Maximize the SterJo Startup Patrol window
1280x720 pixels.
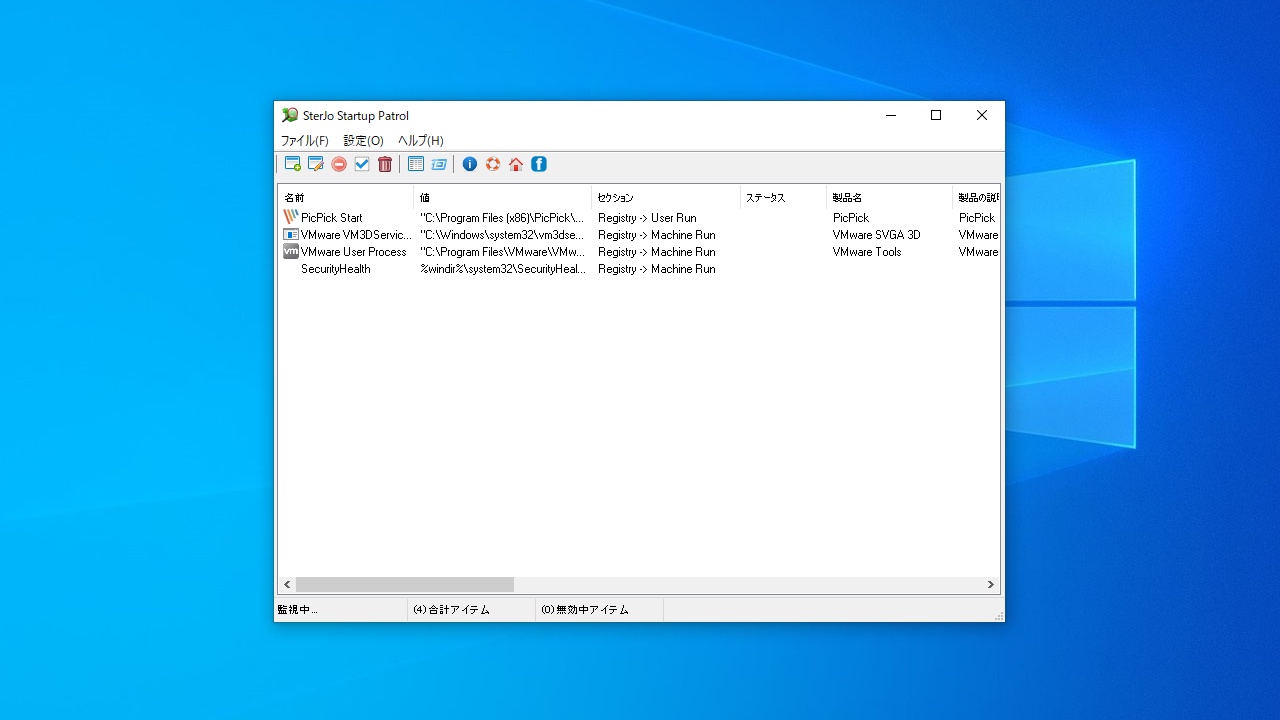point(936,115)
